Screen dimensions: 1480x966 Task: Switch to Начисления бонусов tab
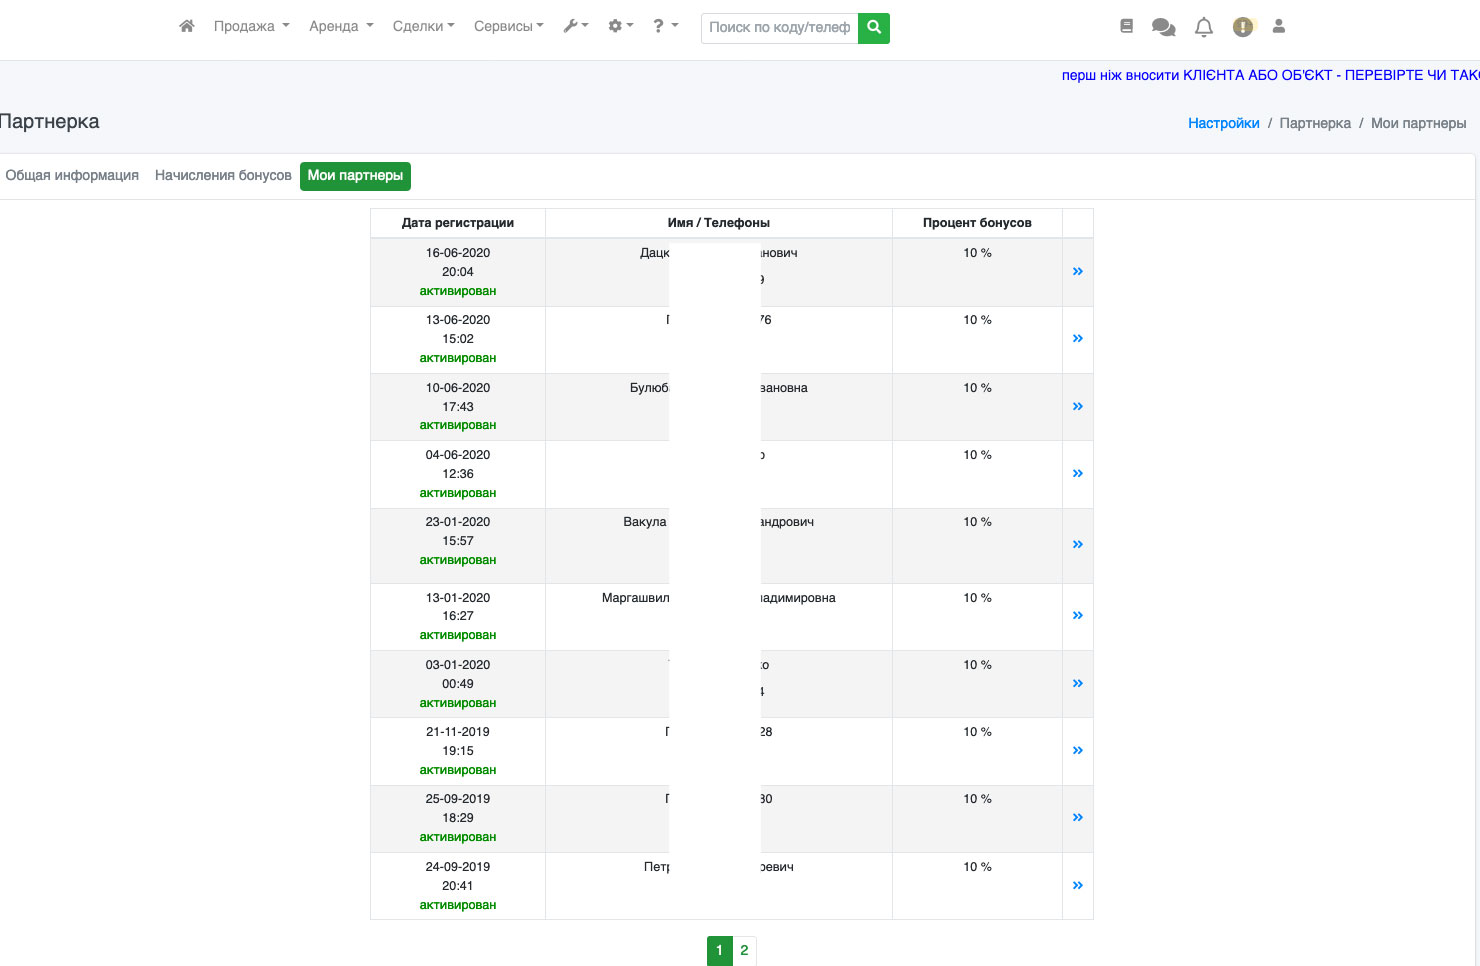tap(223, 176)
